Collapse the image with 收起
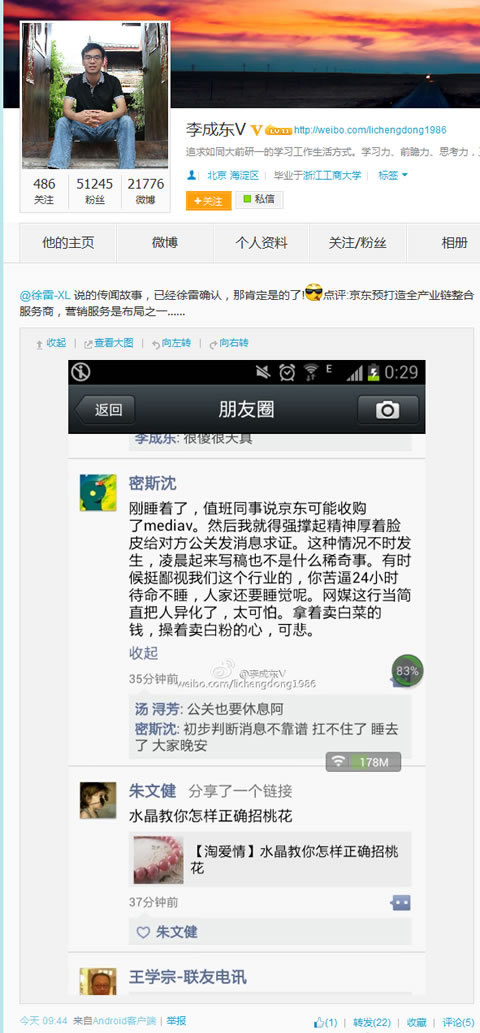This screenshot has width=480, height=1033. click(x=51, y=343)
